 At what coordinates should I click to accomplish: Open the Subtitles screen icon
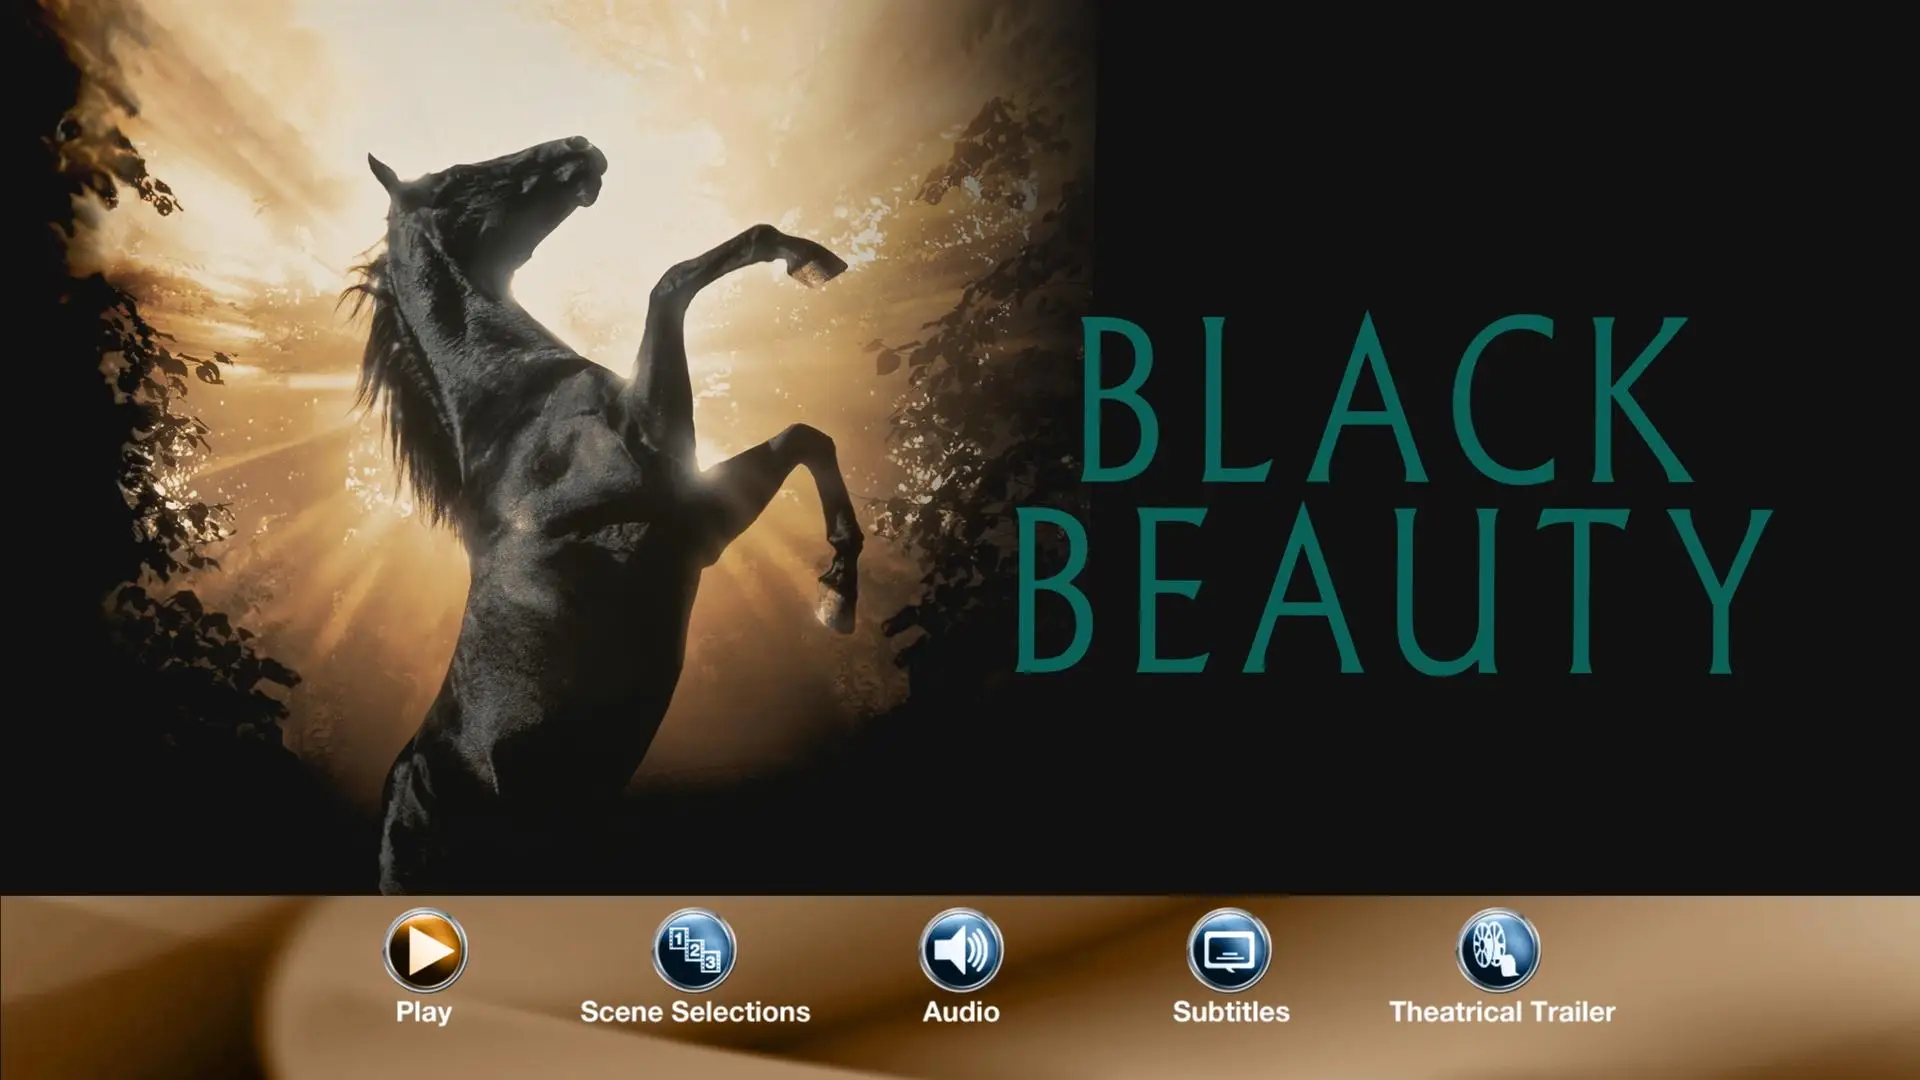point(1229,949)
